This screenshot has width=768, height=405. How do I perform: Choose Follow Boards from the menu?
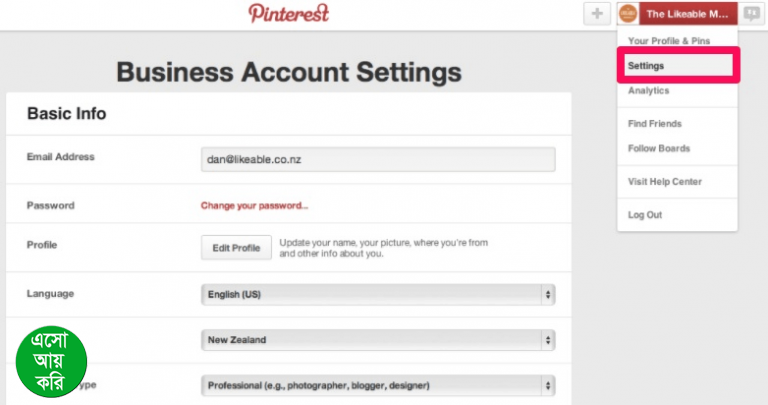pyautogui.click(x=659, y=149)
